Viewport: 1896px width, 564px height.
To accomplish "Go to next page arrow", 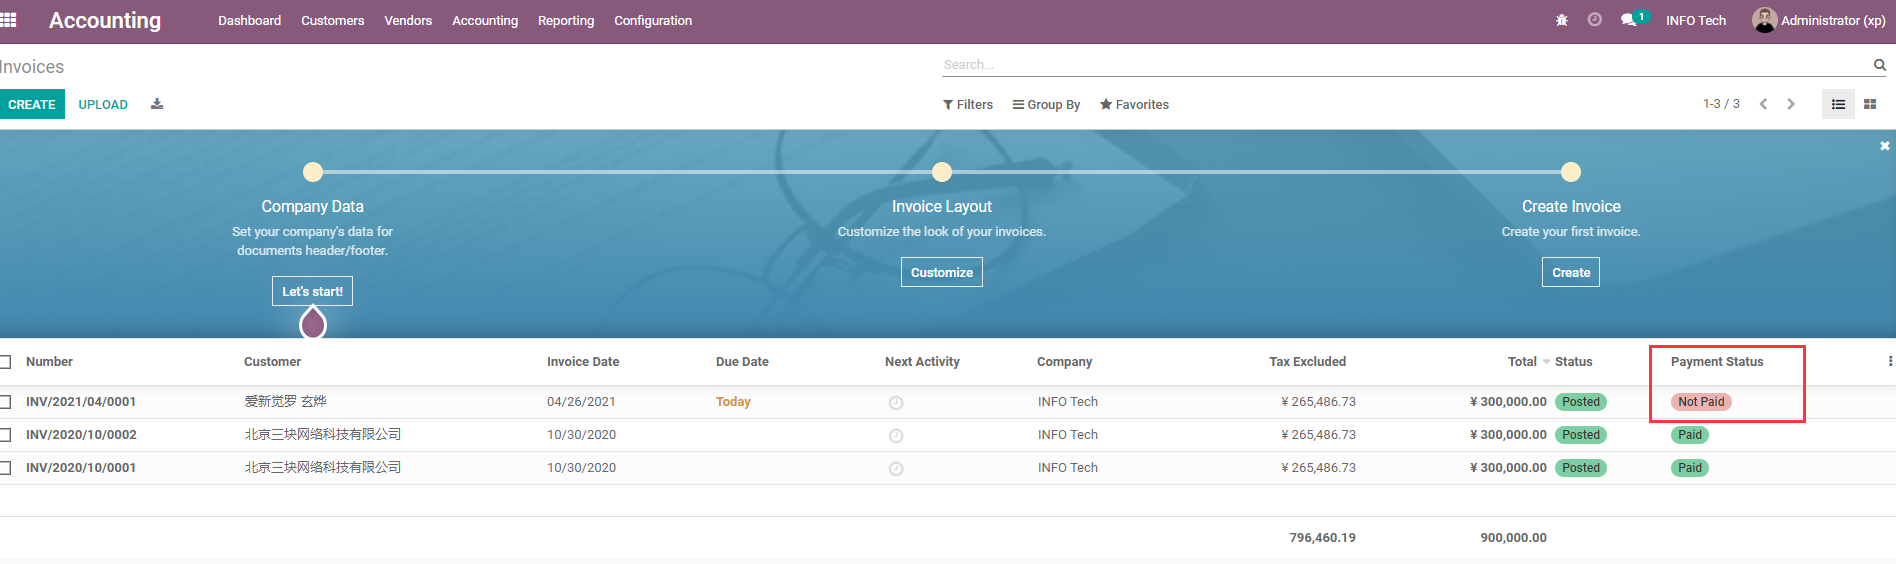I will coord(1791,104).
